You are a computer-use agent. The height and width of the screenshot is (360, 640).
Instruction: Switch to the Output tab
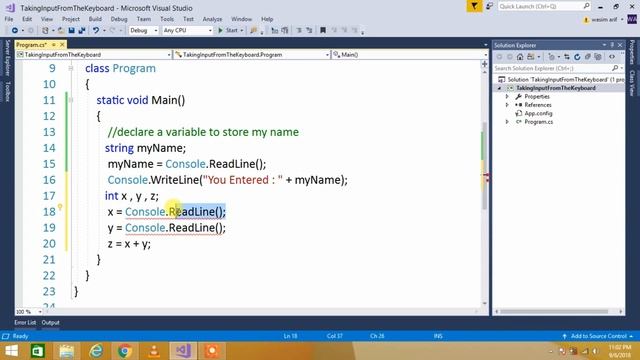51,322
